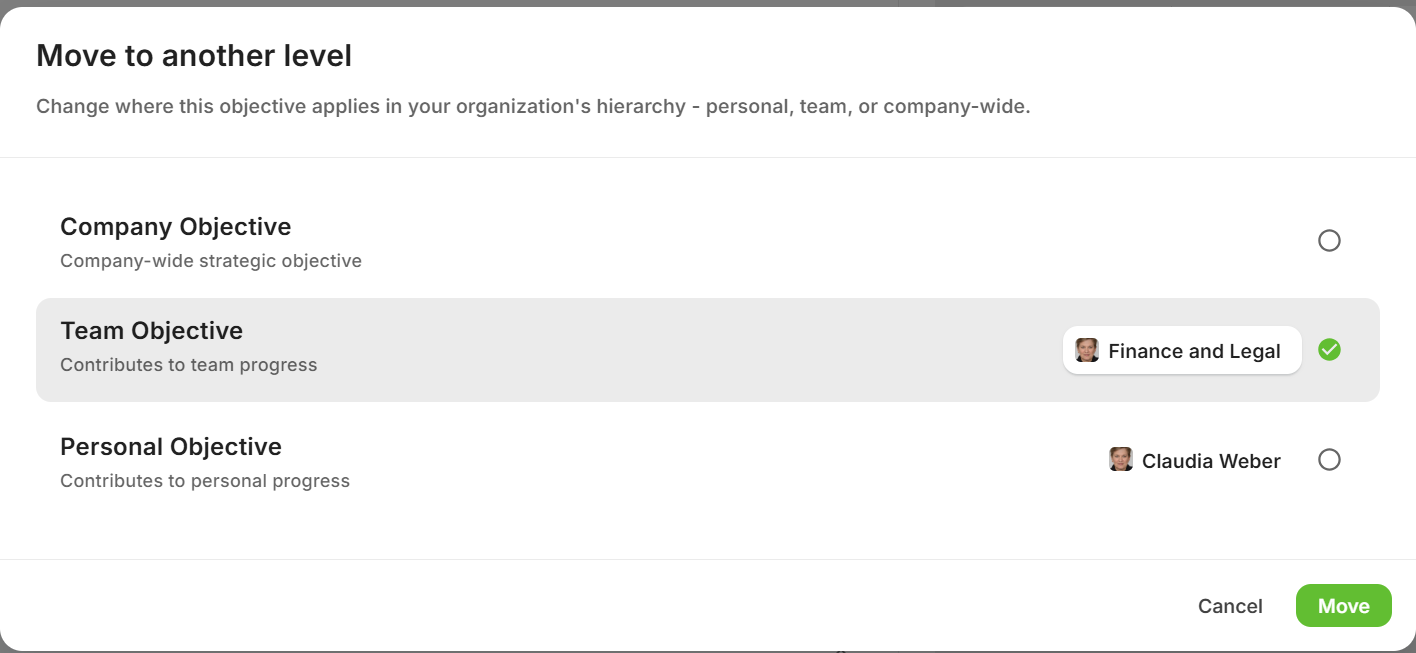
Task: Click Claudia Weber's avatar picture
Action: click(1121, 460)
